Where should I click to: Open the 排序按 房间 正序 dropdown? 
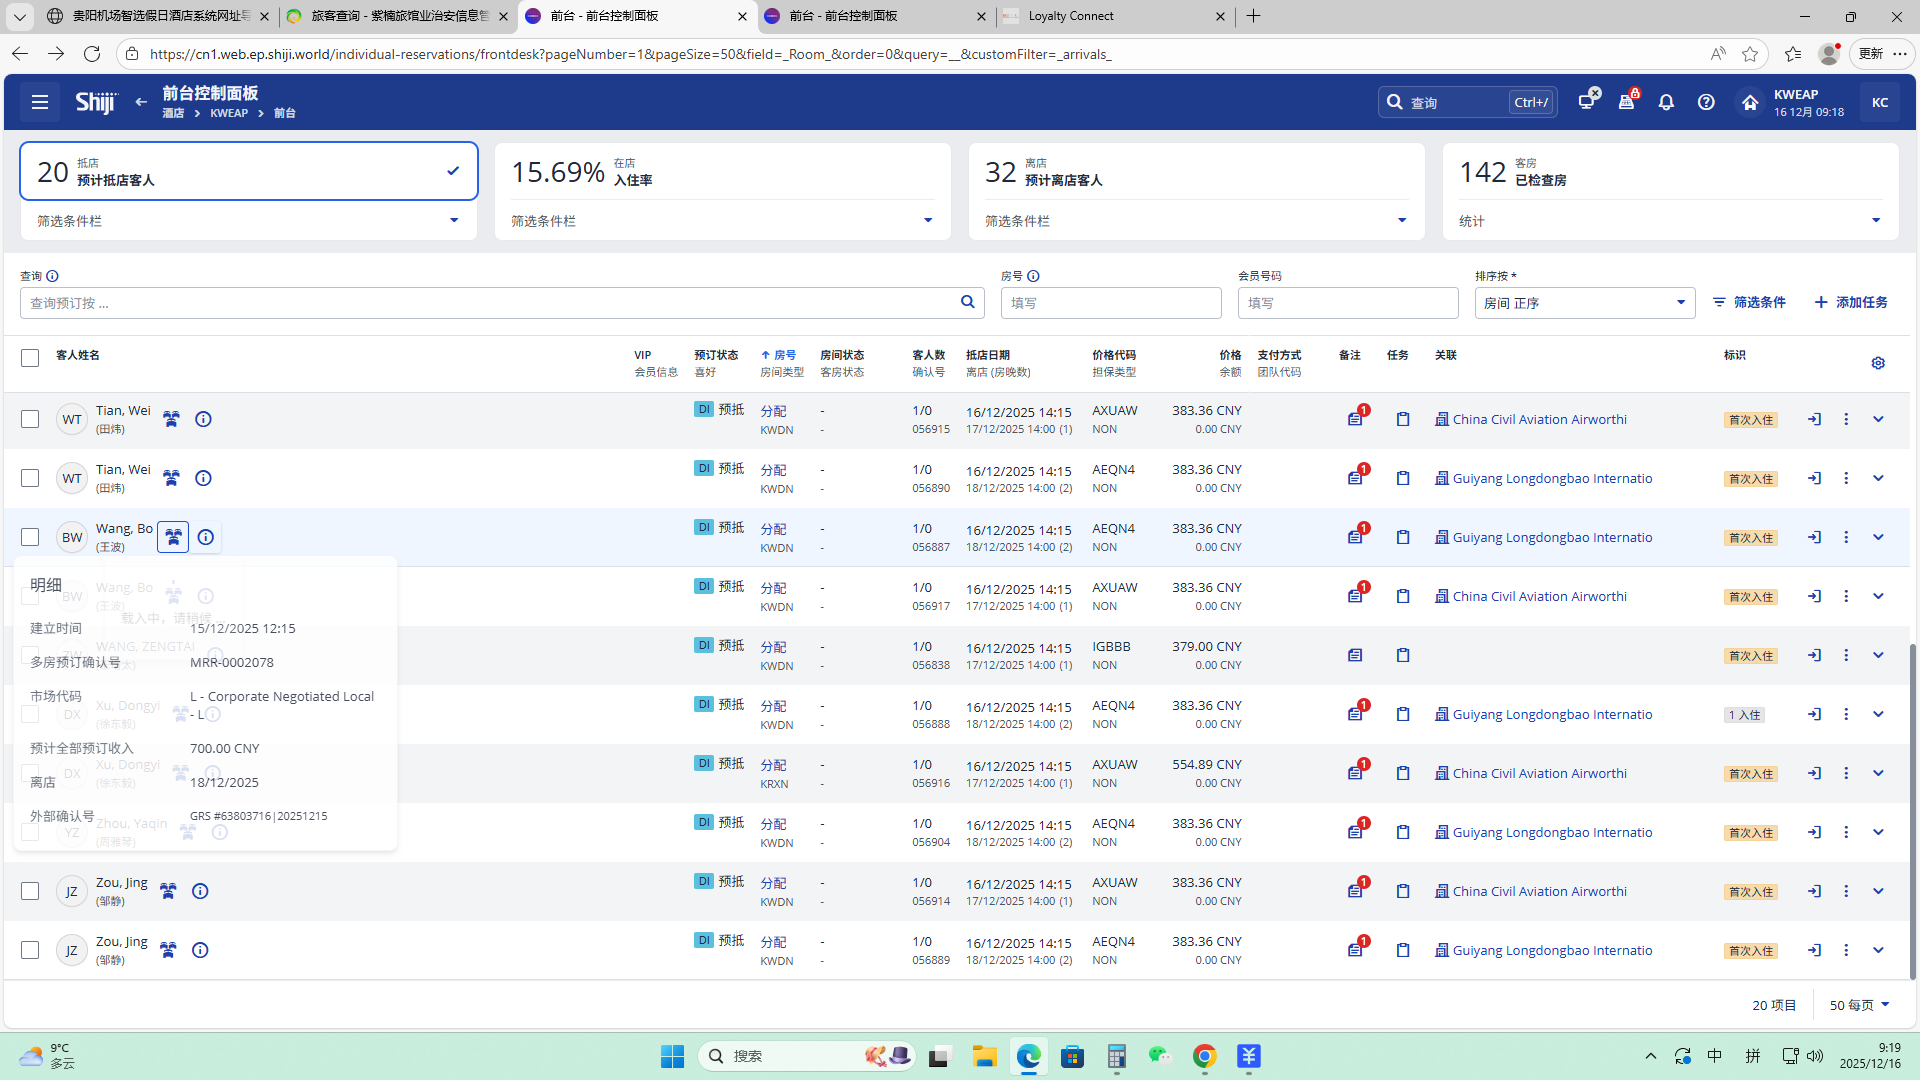coord(1584,303)
